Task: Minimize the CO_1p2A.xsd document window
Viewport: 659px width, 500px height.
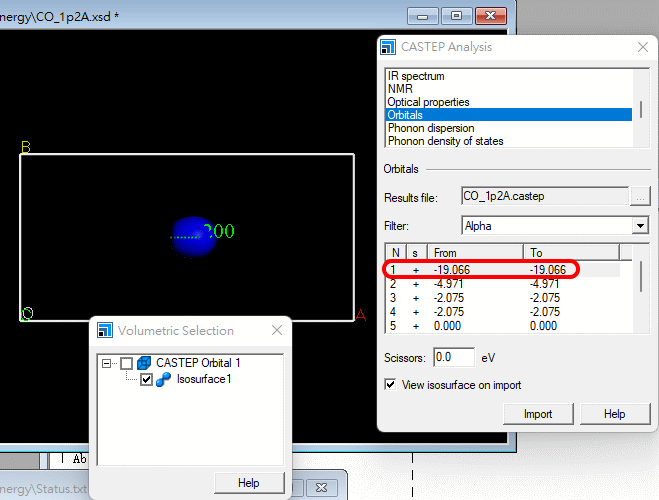Action: pyautogui.click(x=423, y=16)
